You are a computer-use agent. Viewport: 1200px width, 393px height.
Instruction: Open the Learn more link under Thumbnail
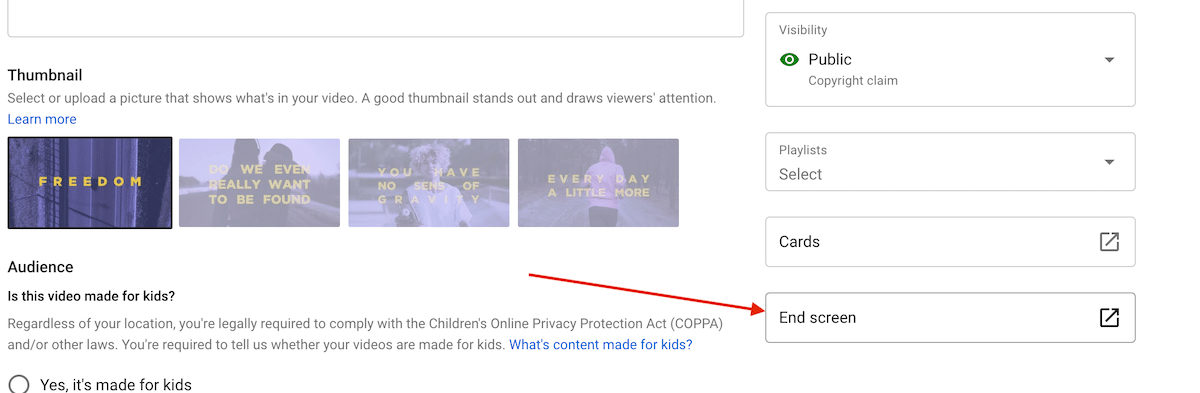click(42, 119)
